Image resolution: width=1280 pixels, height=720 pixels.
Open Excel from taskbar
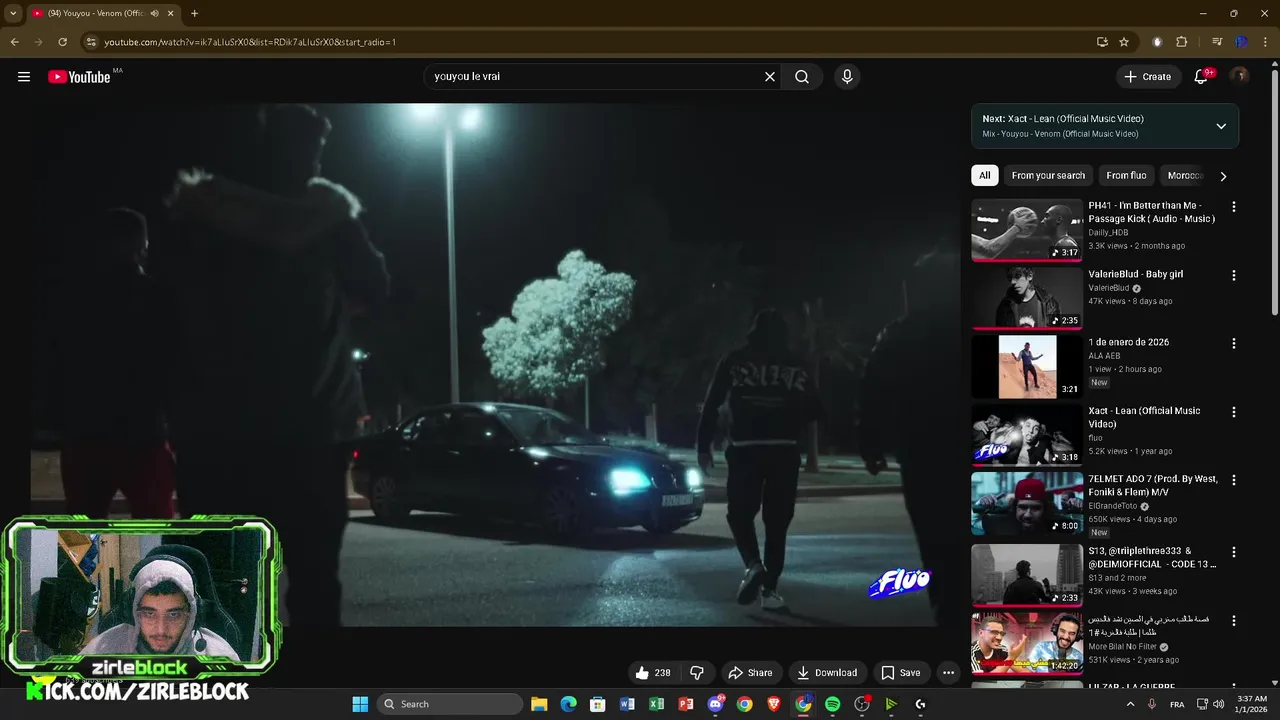coord(656,704)
